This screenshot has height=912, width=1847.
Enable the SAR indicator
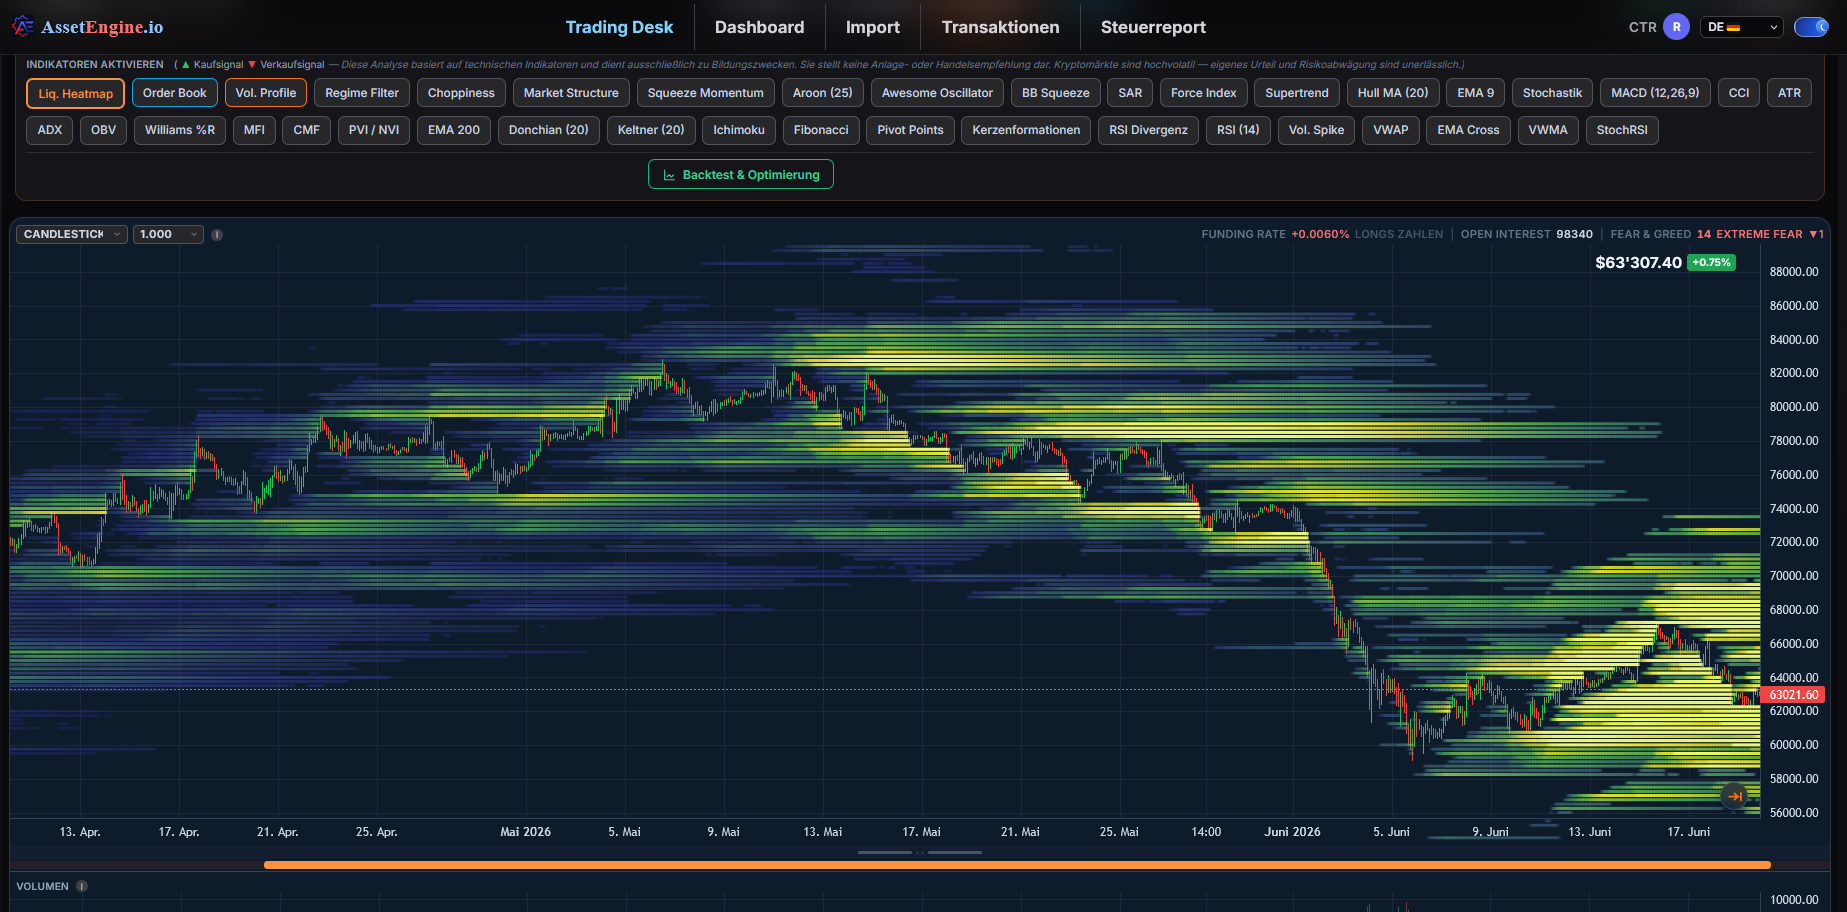[1130, 93]
